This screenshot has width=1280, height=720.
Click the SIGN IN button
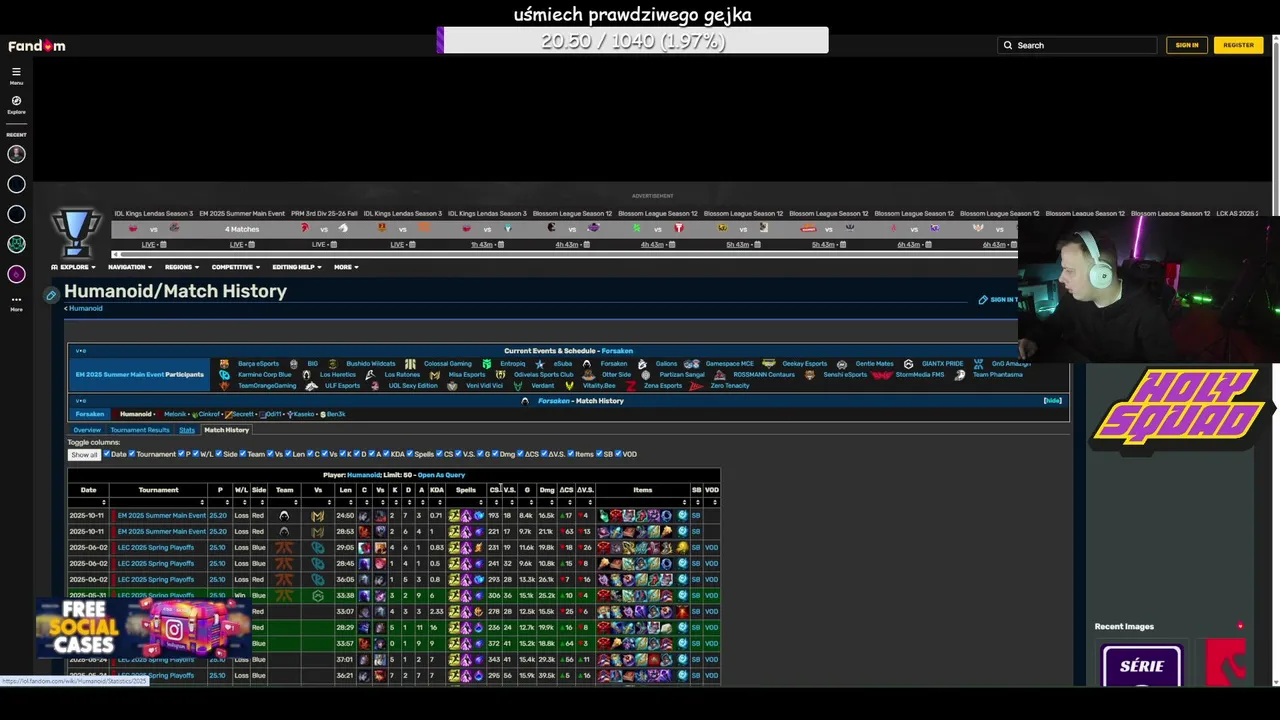pyautogui.click(x=1187, y=45)
